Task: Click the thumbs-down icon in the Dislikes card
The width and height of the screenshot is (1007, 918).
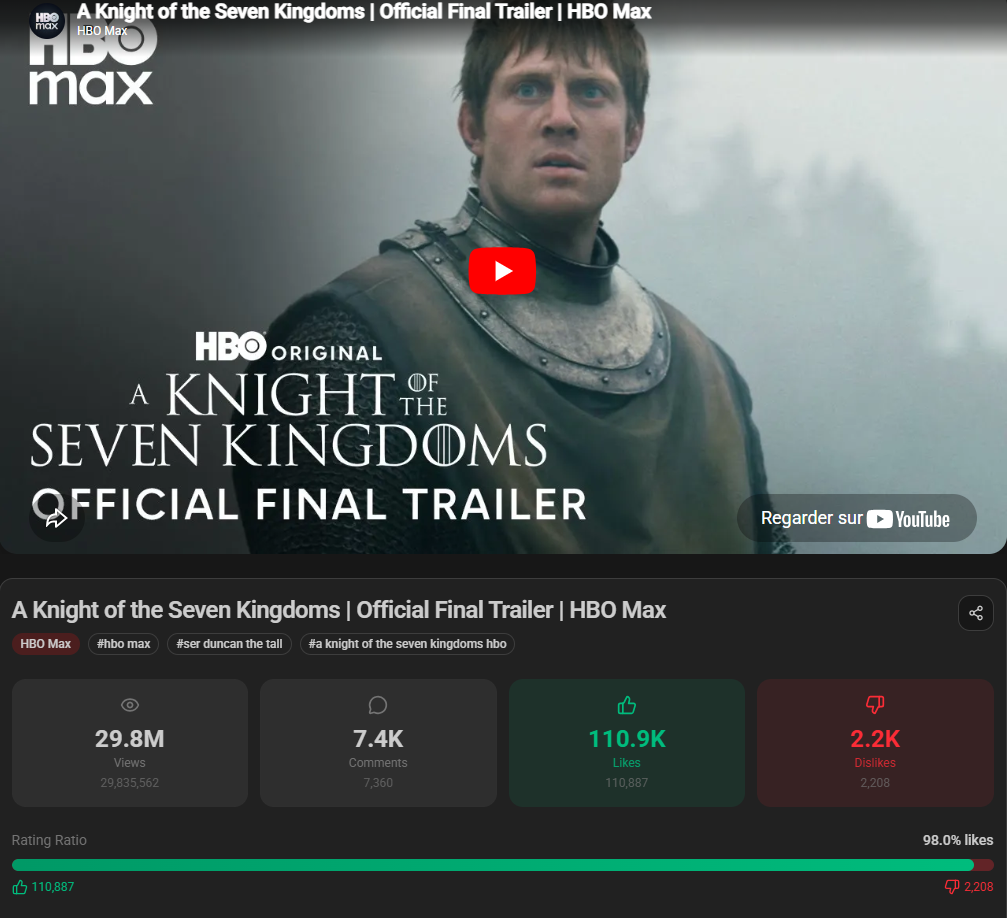Action: pos(875,705)
